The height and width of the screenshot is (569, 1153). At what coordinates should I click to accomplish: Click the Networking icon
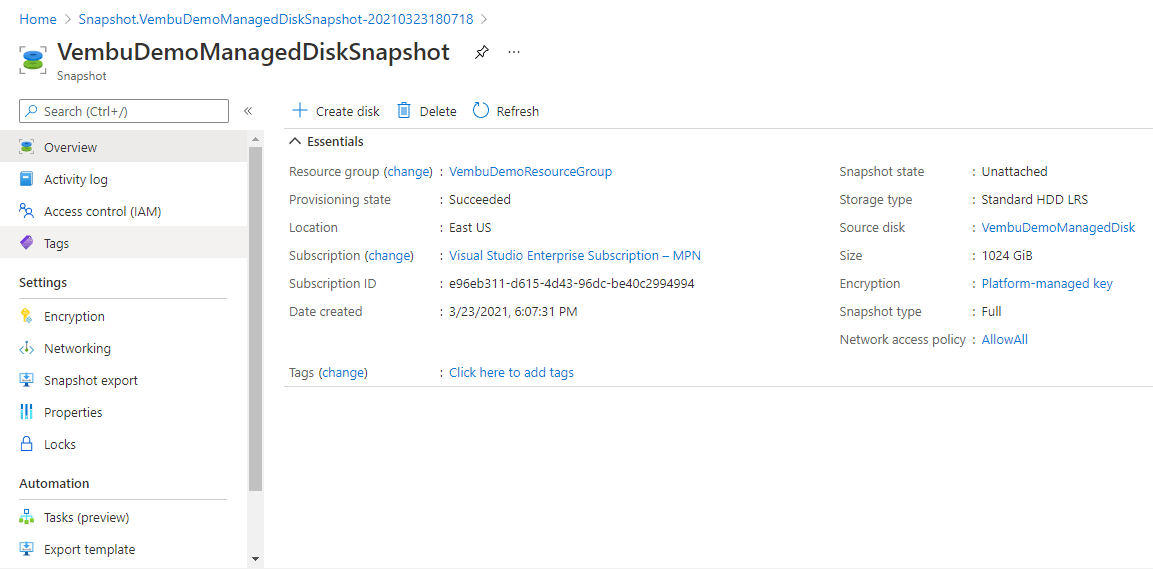(x=26, y=348)
